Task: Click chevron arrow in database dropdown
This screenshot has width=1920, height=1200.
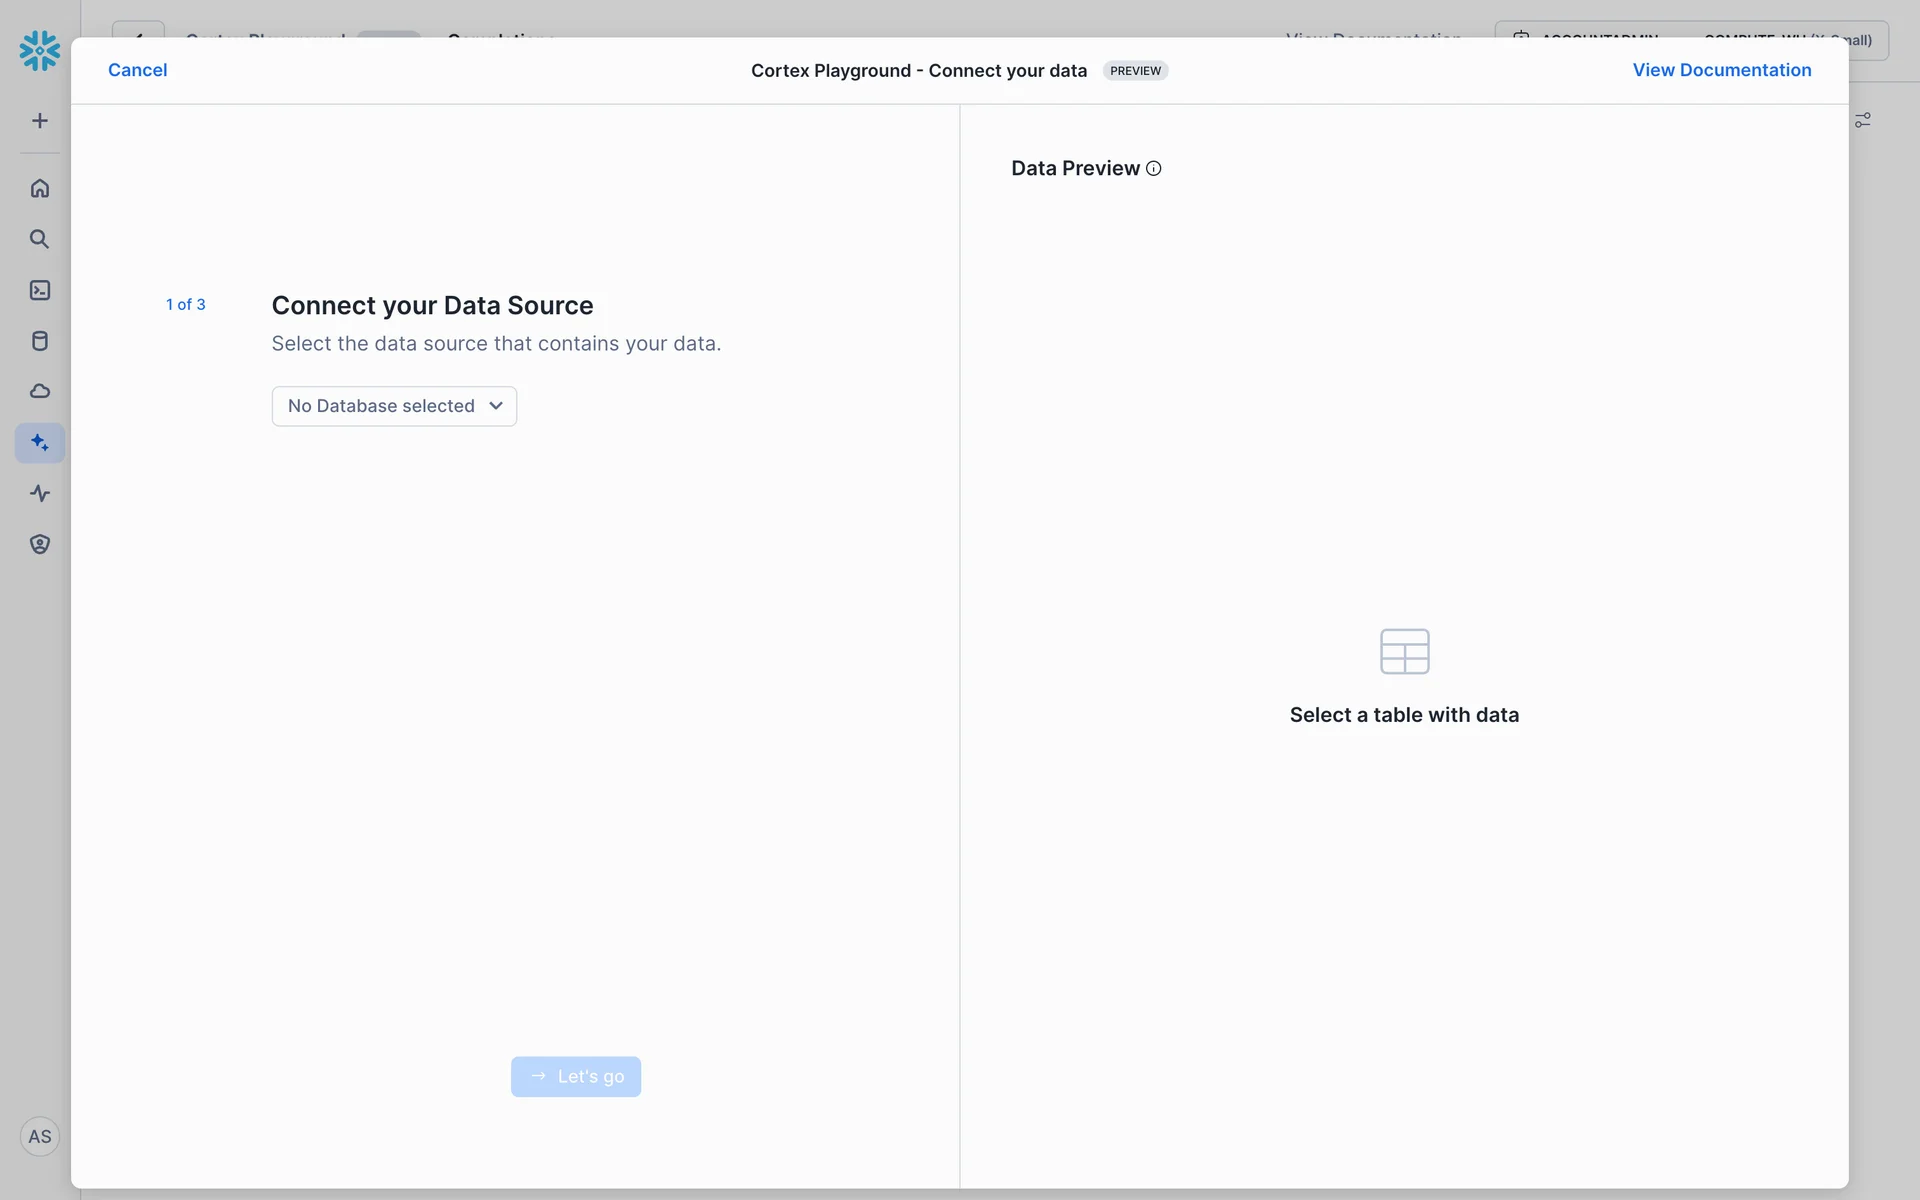Action: pos(496,406)
